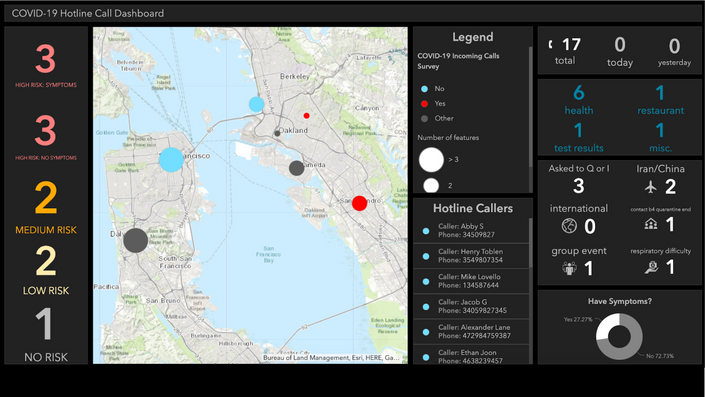Click the quarantine house icon
The image size is (705, 397).
pos(651,224)
